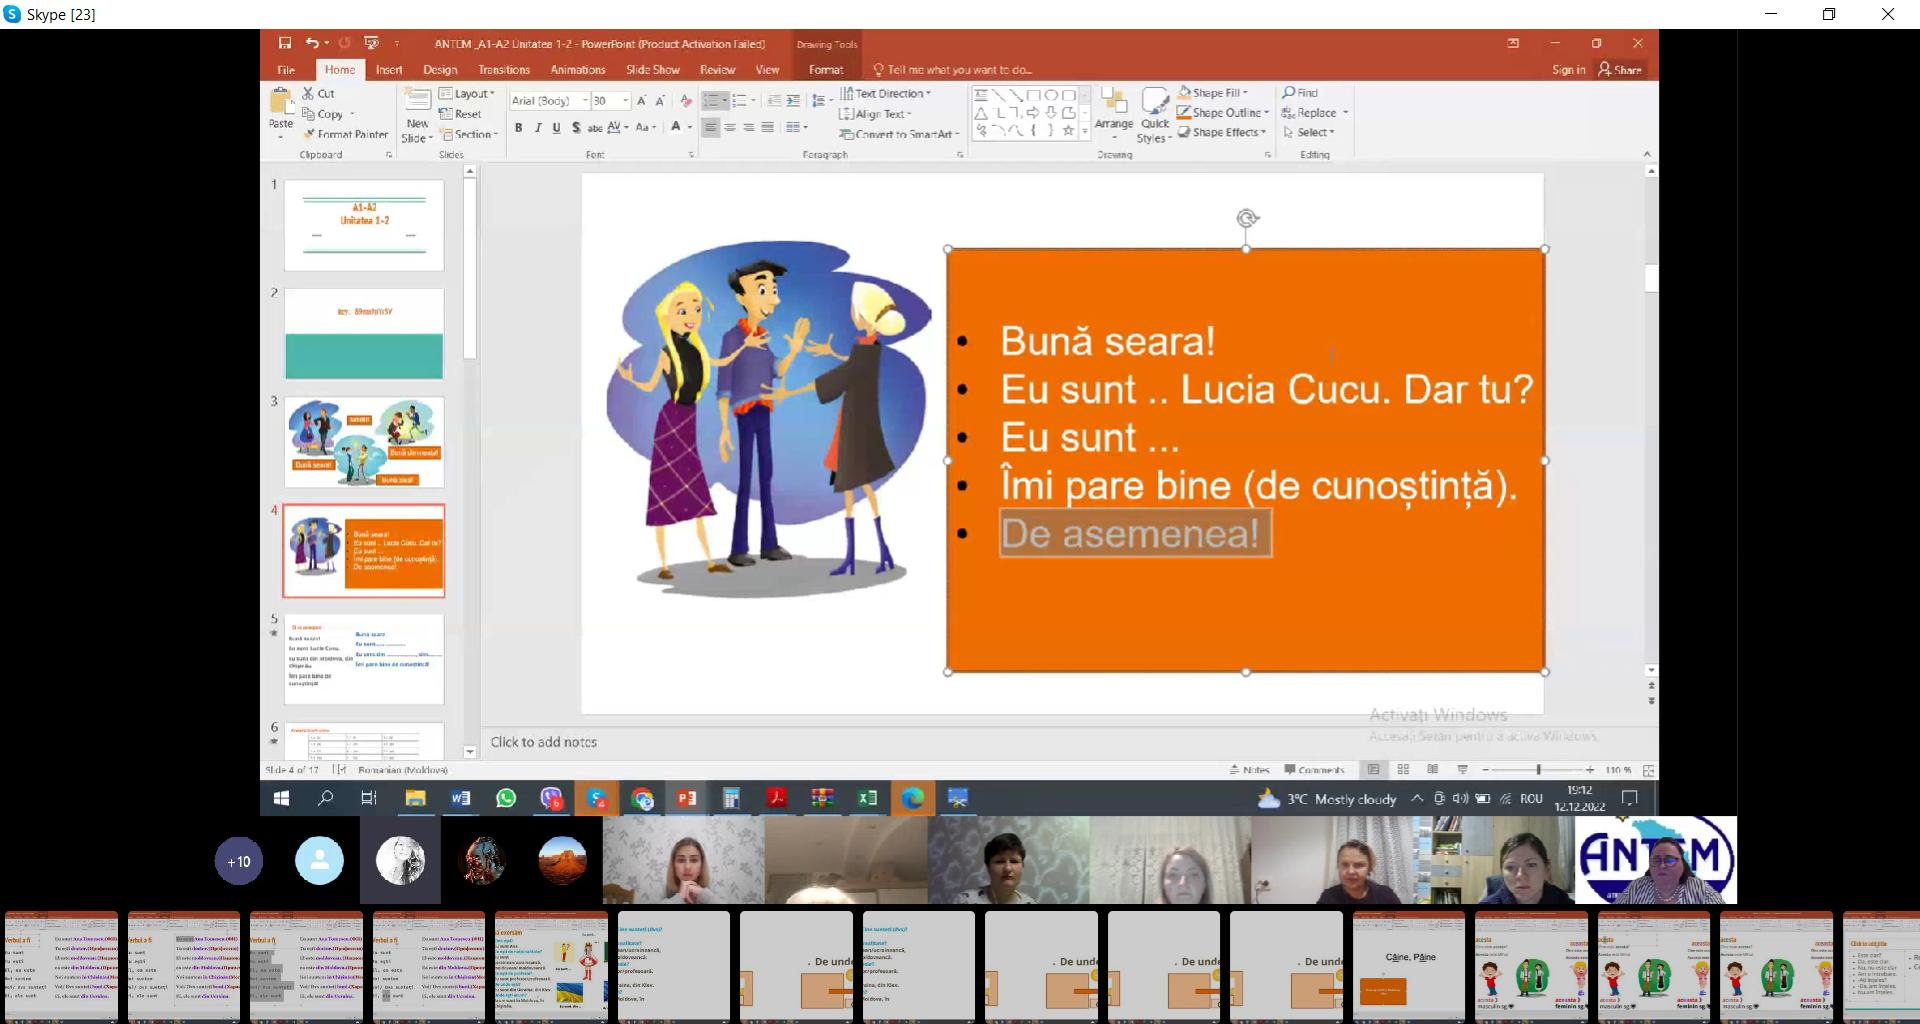This screenshot has height=1024, width=1920.
Task: Click the Find magnifier icon
Action: [x=1289, y=93]
